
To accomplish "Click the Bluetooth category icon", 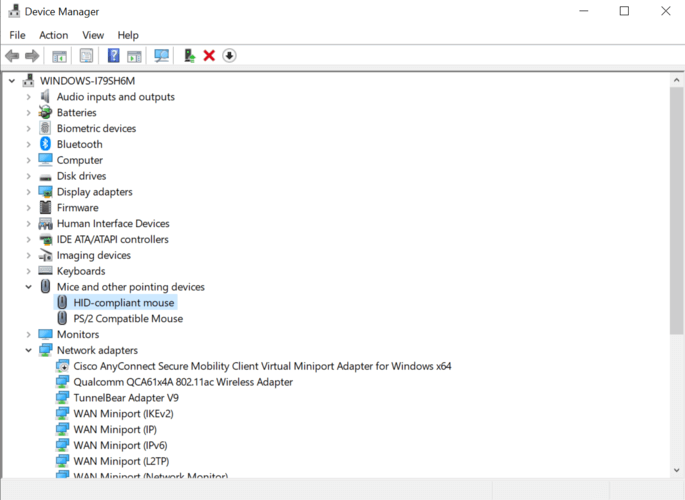I will (x=45, y=144).
